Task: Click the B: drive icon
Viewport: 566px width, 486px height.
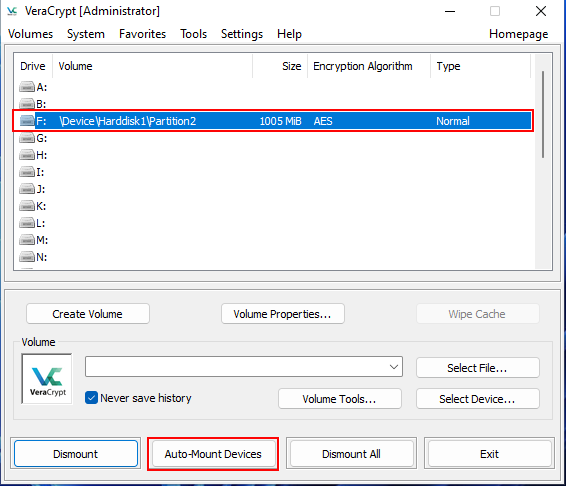Action: click(27, 104)
